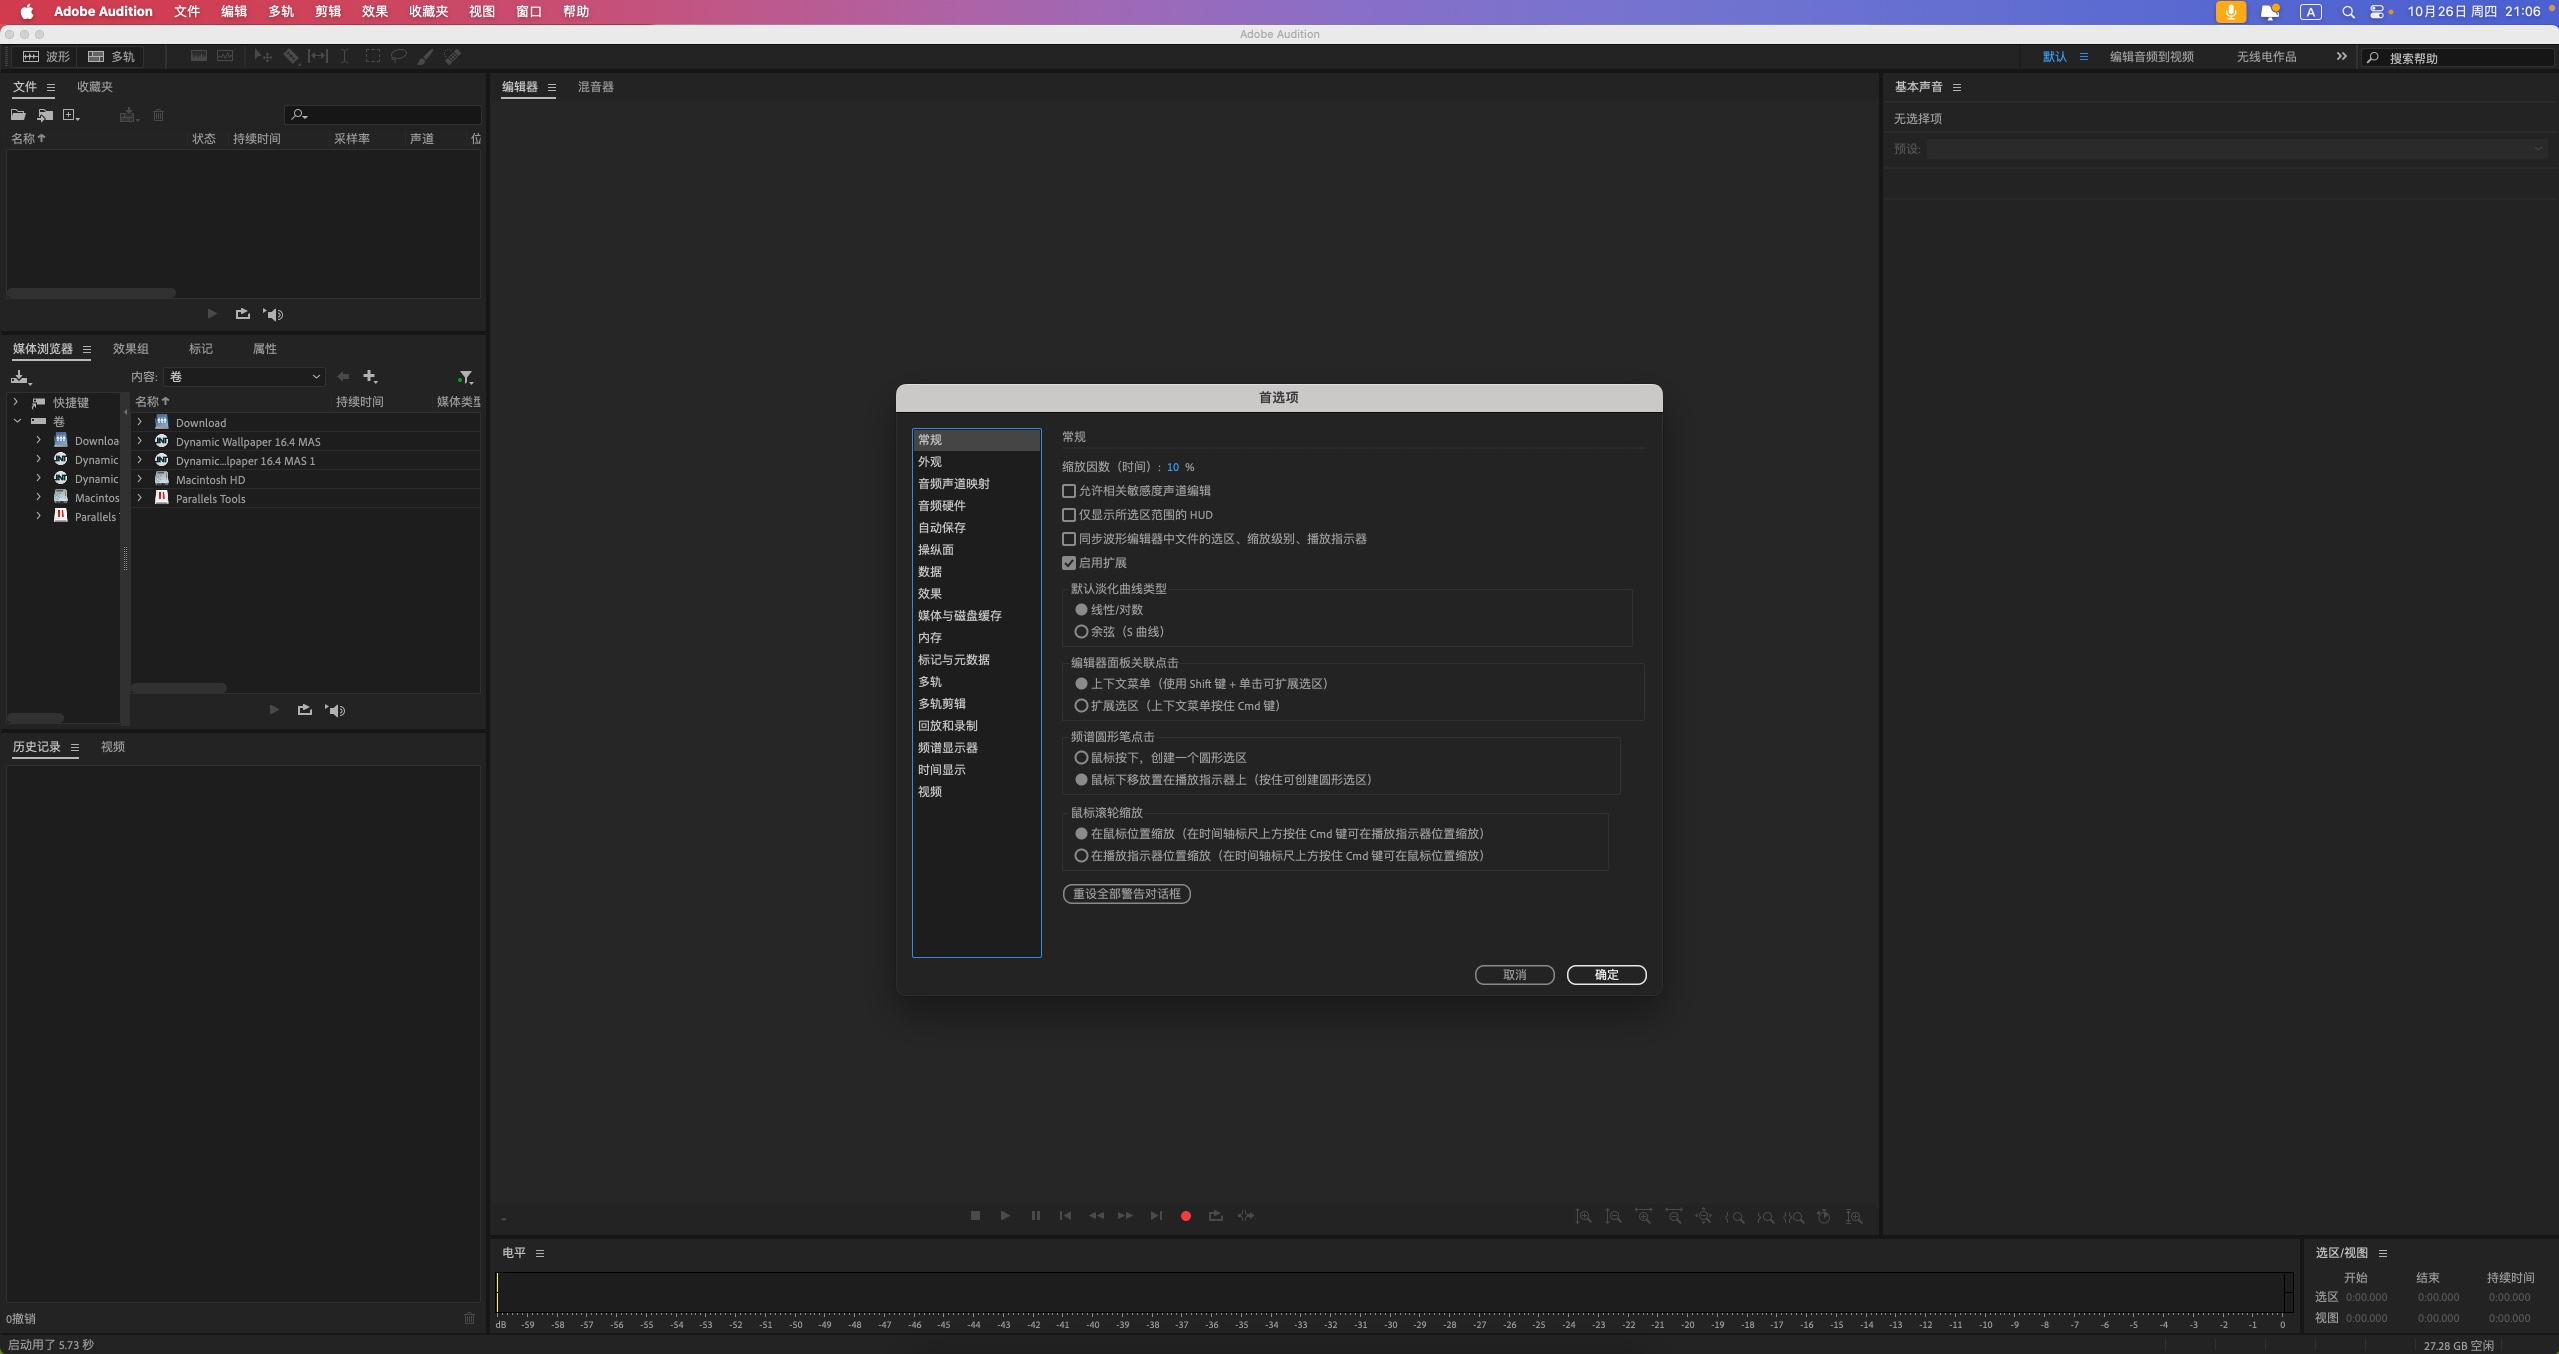The width and height of the screenshot is (2559, 1354).
Task: Click 重设全部警告对话框 button
Action: (1125, 892)
